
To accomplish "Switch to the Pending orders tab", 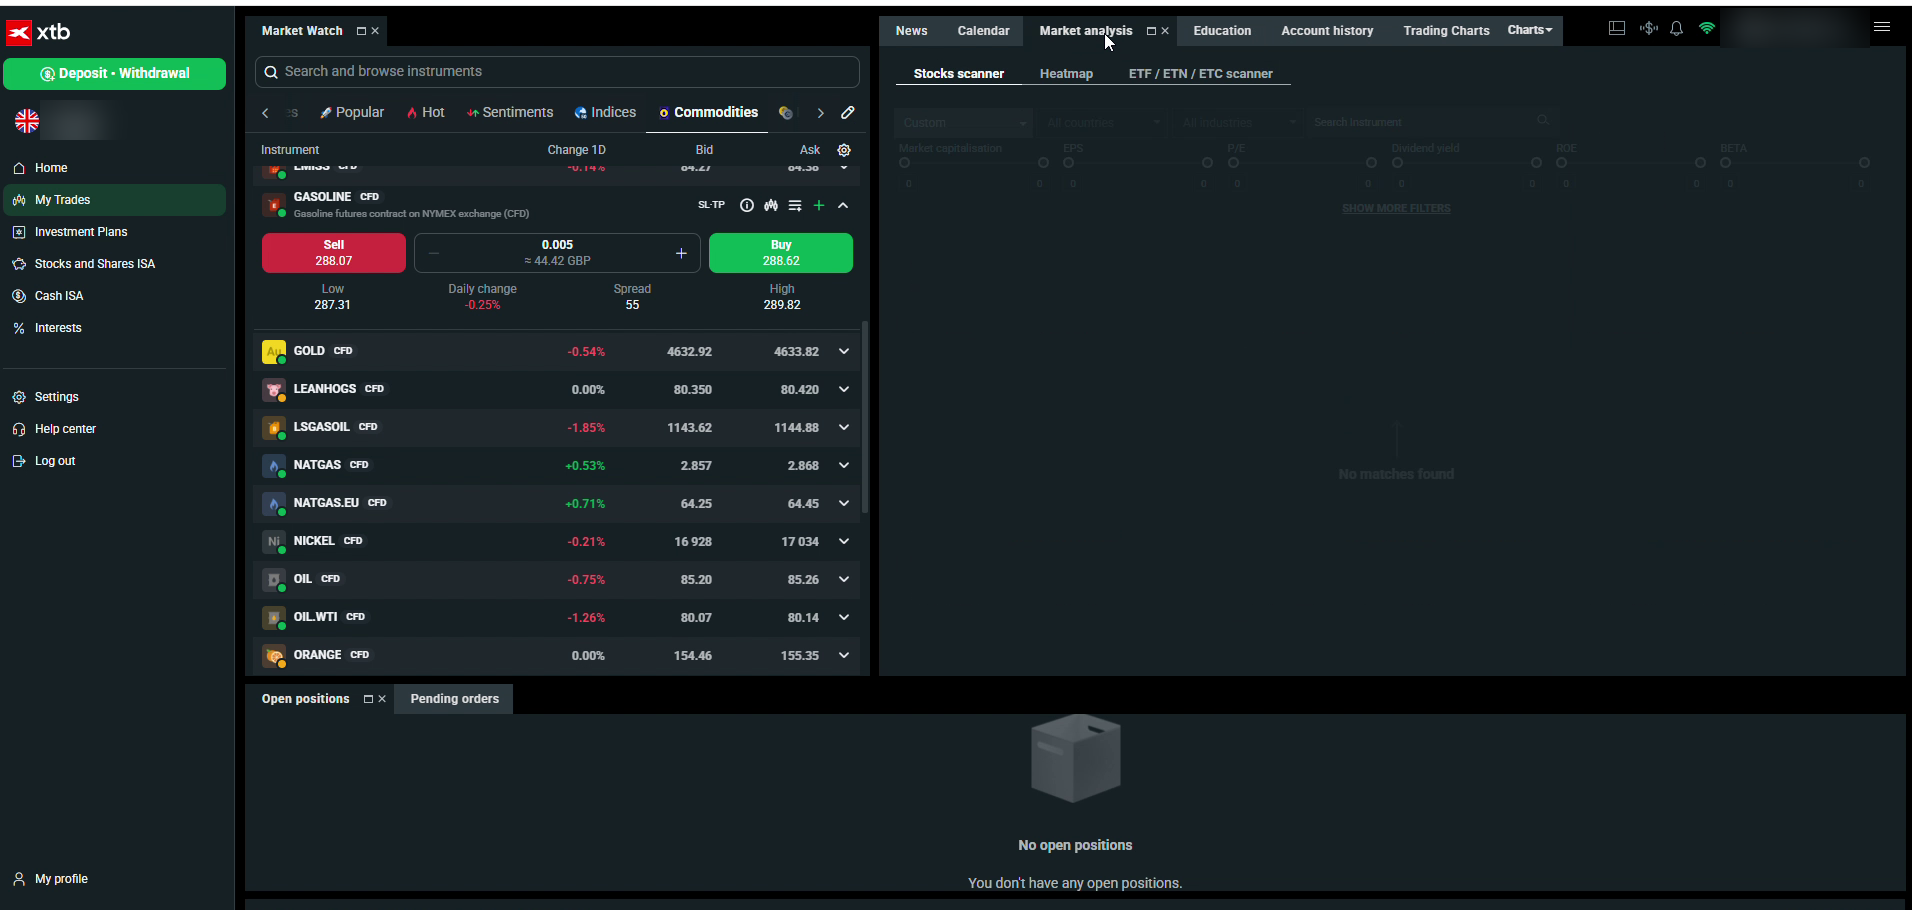I will 454,699.
